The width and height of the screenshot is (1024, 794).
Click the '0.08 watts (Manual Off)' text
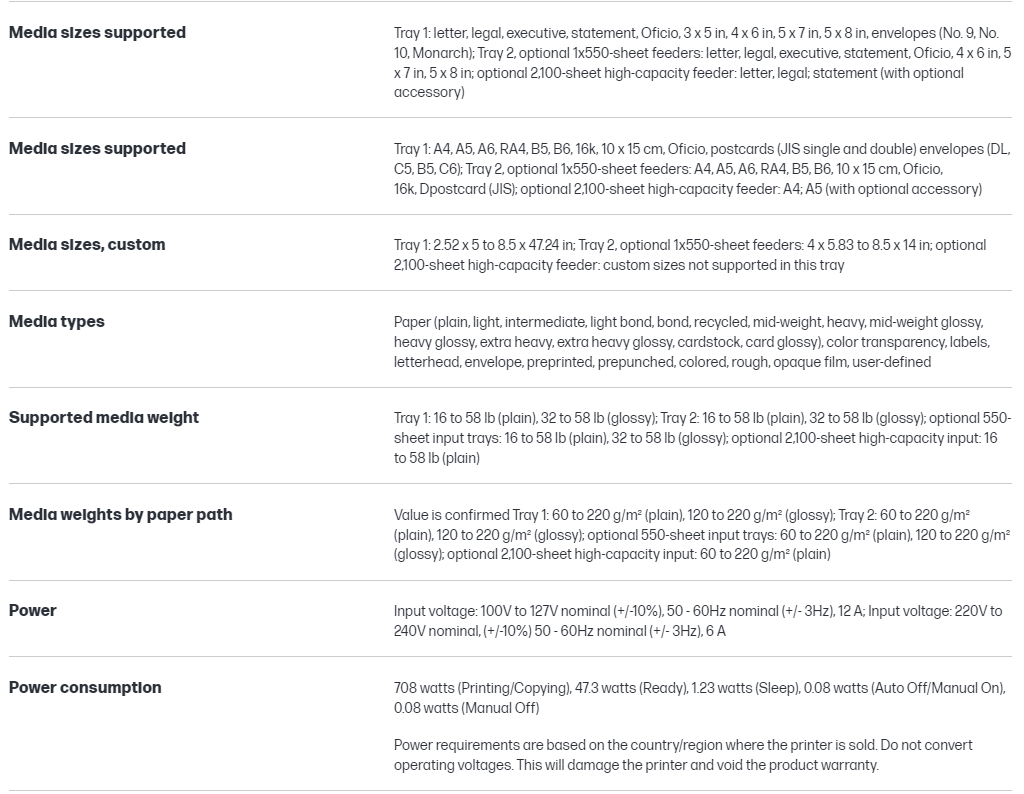coord(466,708)
